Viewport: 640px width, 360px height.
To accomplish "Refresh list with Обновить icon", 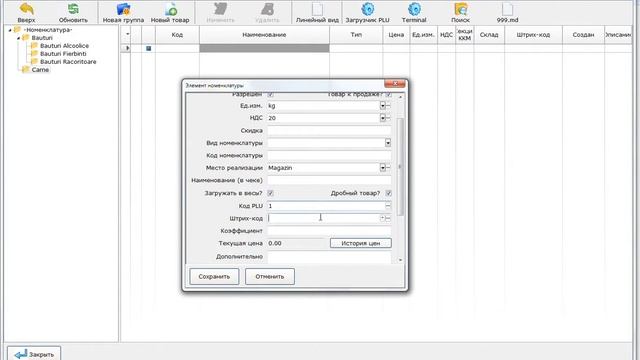I will pos(73,9).
